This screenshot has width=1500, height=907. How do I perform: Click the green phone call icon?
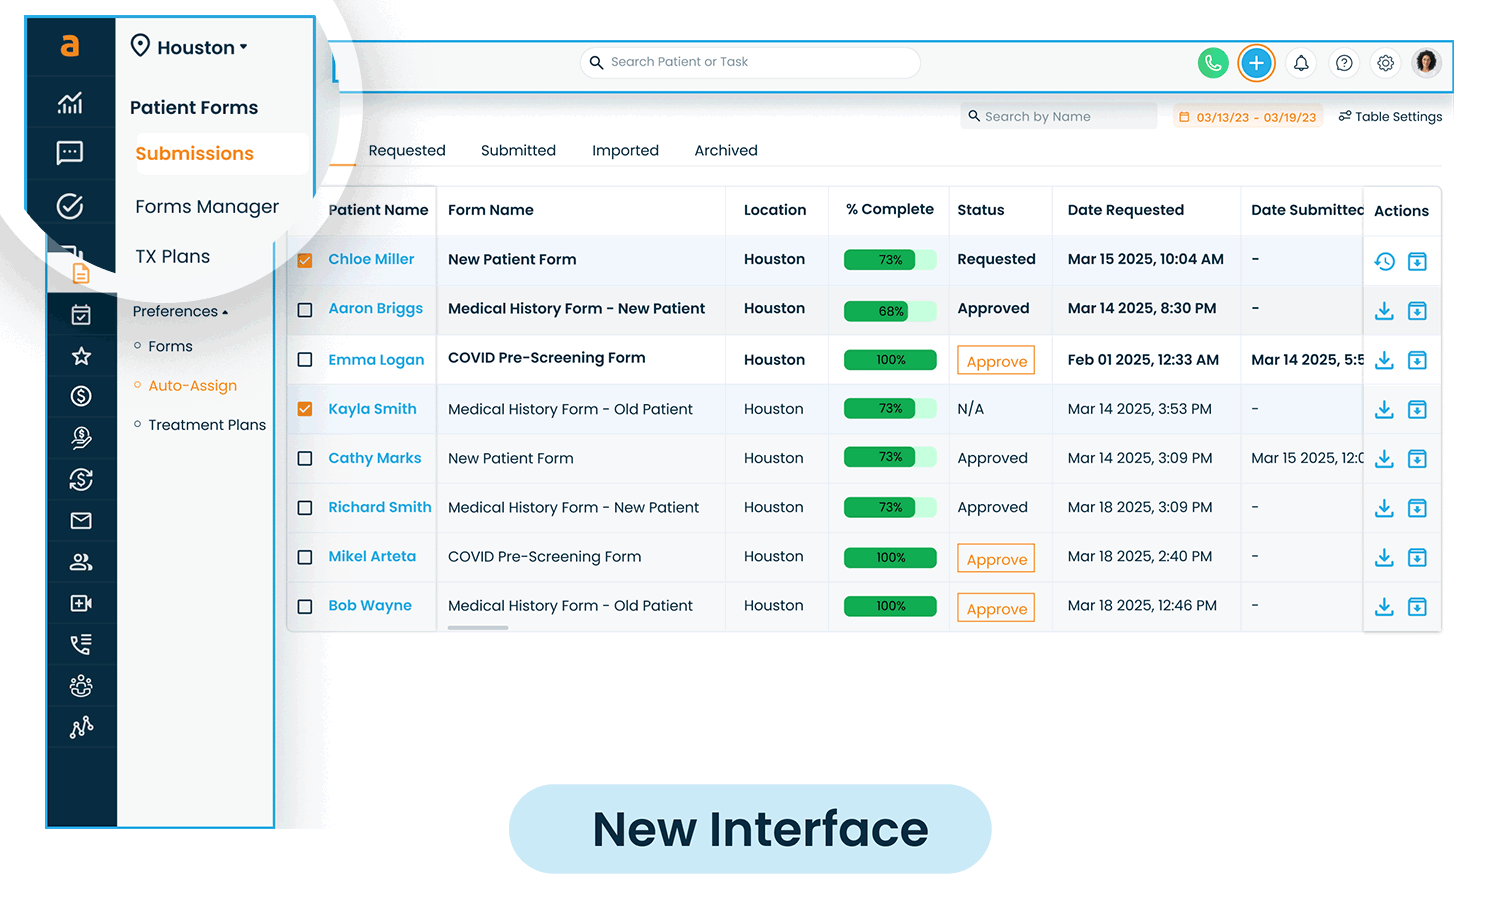1212,63
